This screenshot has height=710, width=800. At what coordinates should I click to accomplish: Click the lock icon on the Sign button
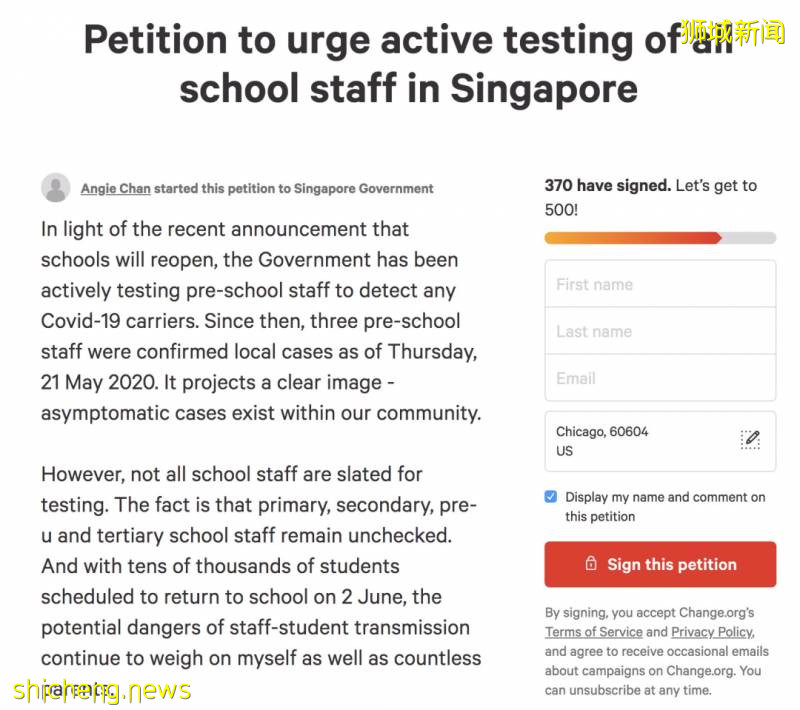tap(591, 564)
